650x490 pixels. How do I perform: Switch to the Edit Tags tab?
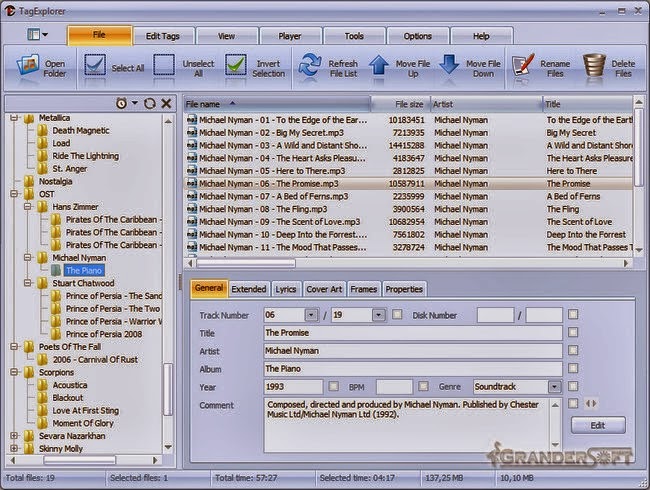point(162,36)
